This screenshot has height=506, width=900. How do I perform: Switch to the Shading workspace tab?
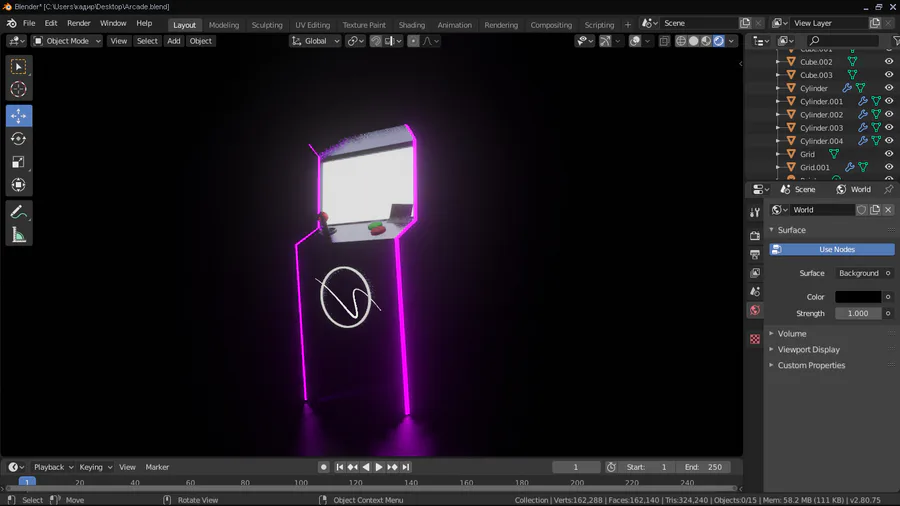[412, 25]
